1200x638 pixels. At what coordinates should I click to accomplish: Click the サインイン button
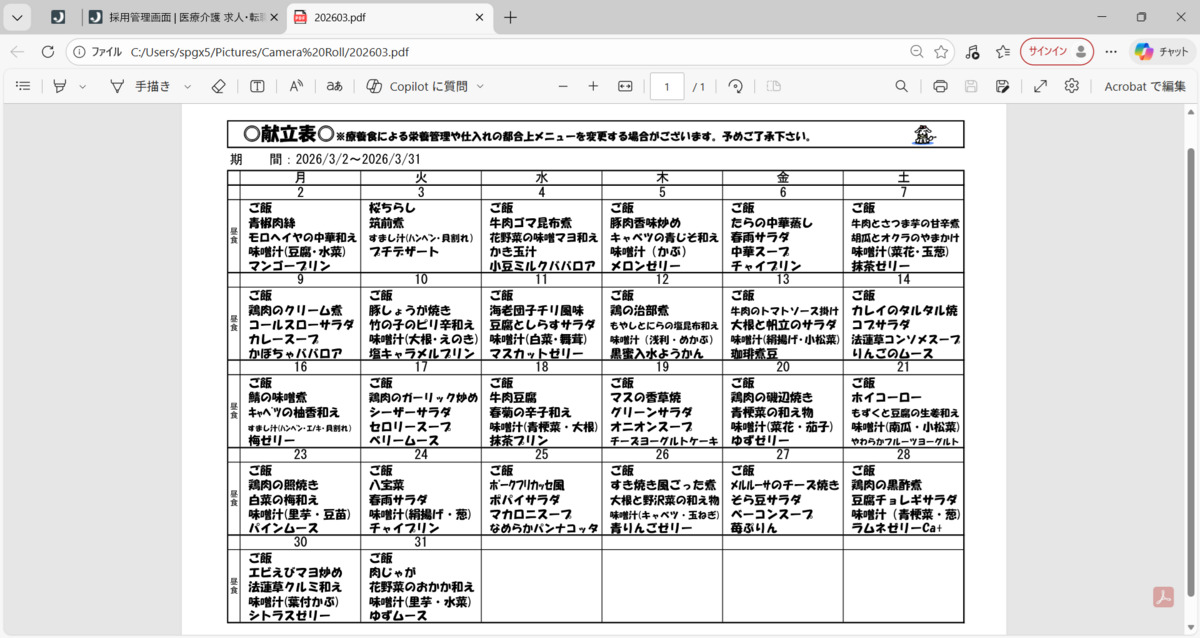[1056, 52]
